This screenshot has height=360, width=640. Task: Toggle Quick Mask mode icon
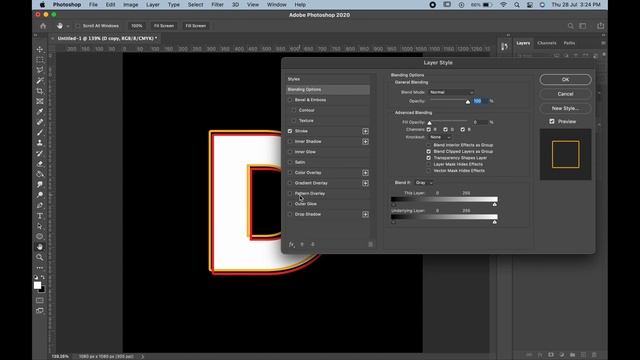40,300
